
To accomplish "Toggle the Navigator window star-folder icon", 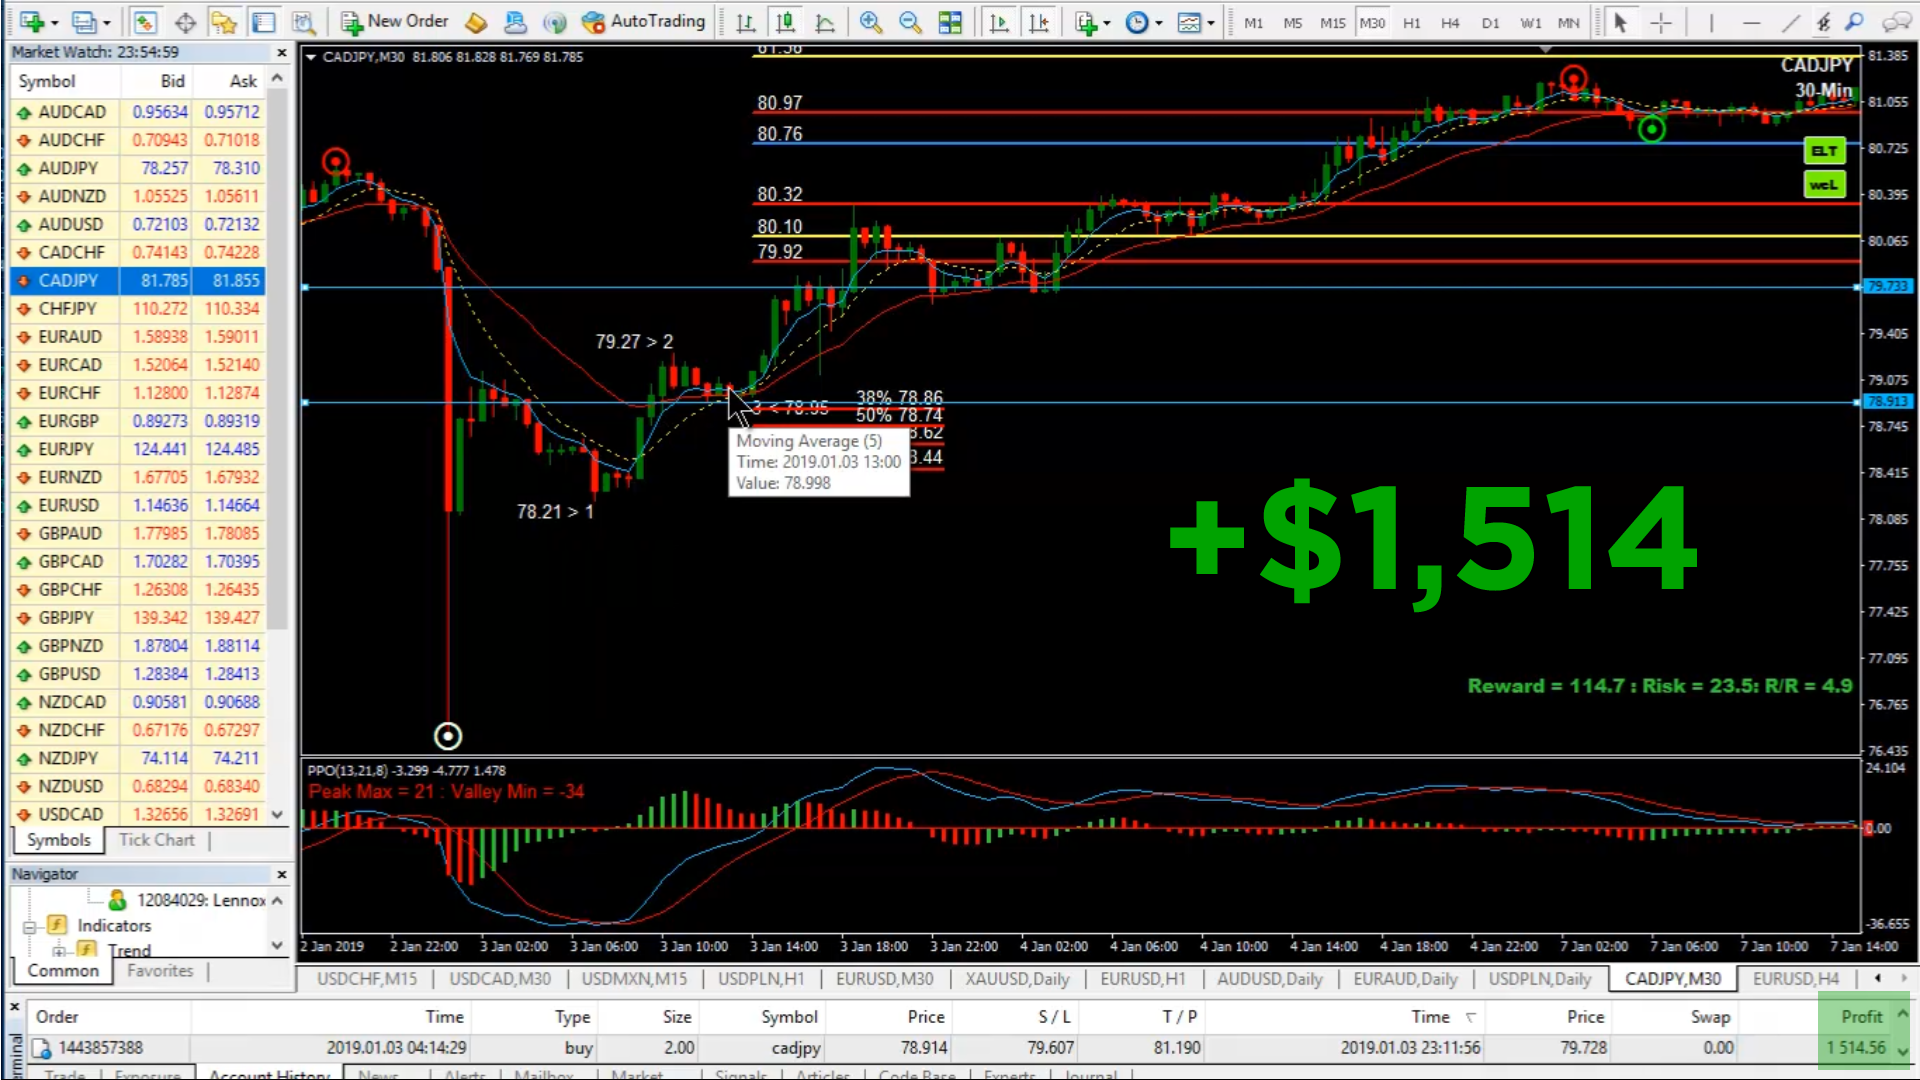I will coord(224,22).
